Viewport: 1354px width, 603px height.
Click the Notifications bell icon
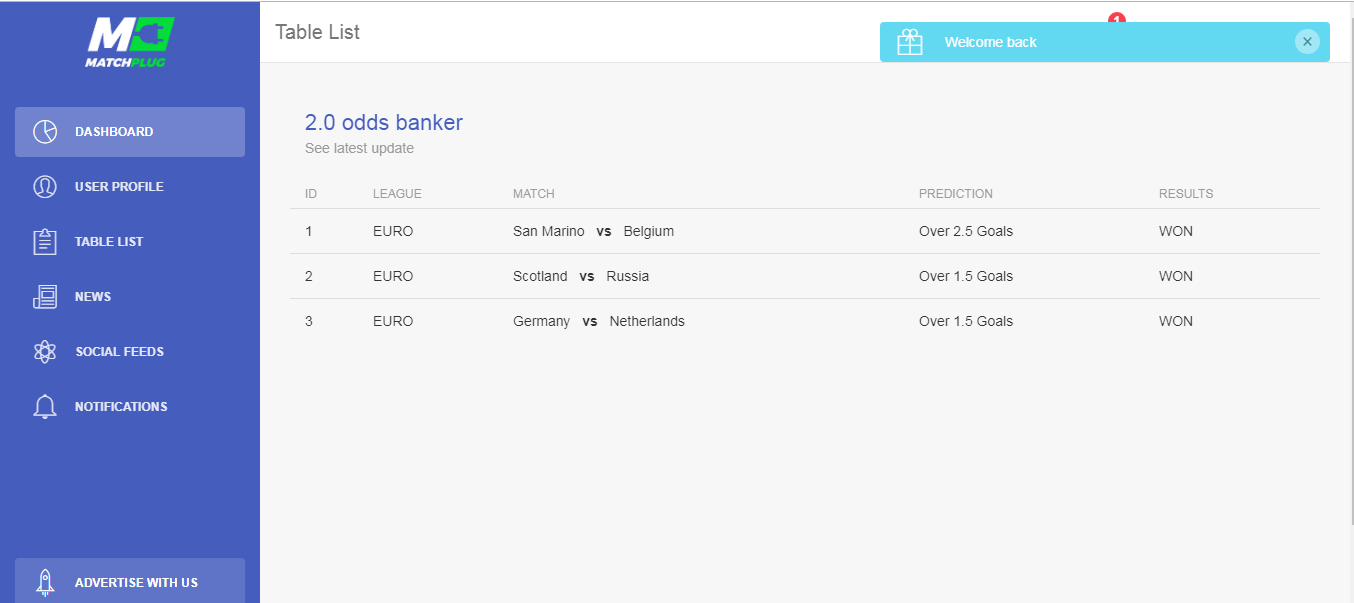click(45, 407)
